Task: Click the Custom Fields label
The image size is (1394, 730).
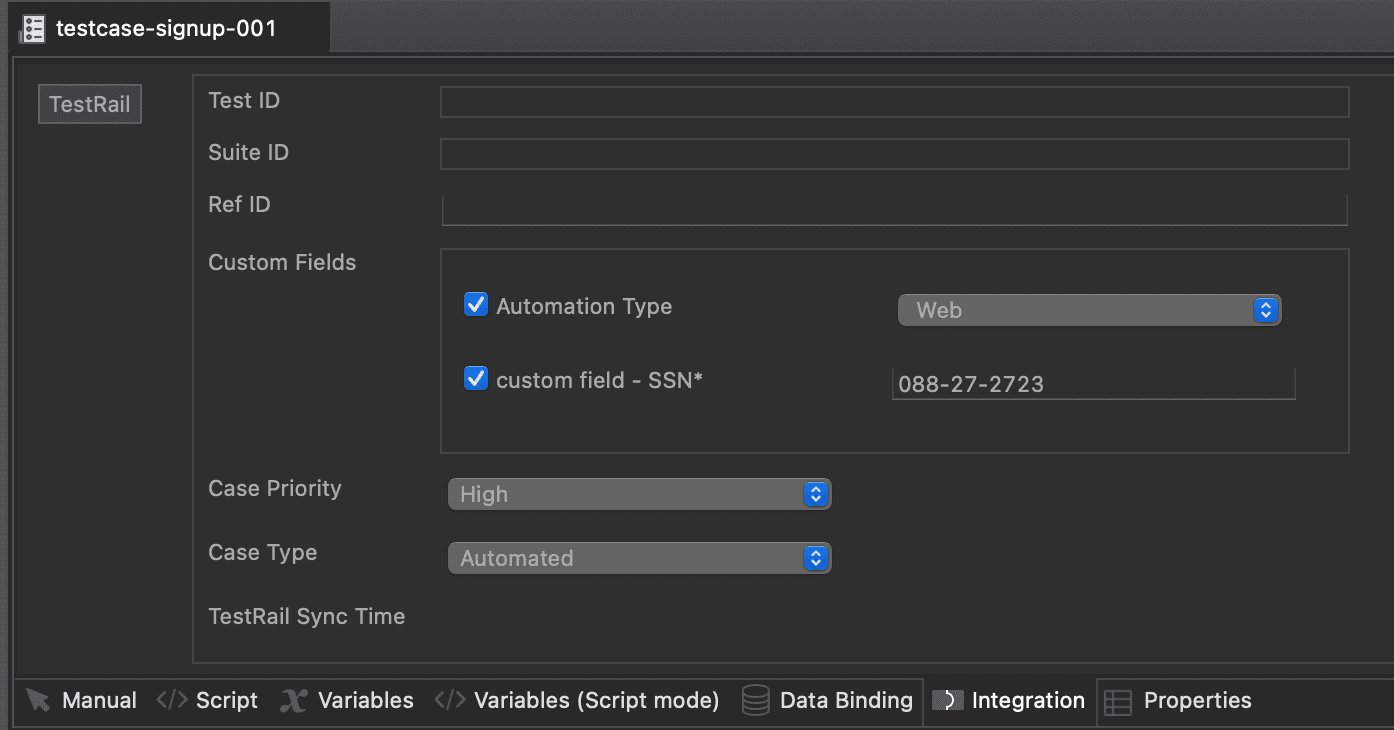Action: (x=282, y=262)
